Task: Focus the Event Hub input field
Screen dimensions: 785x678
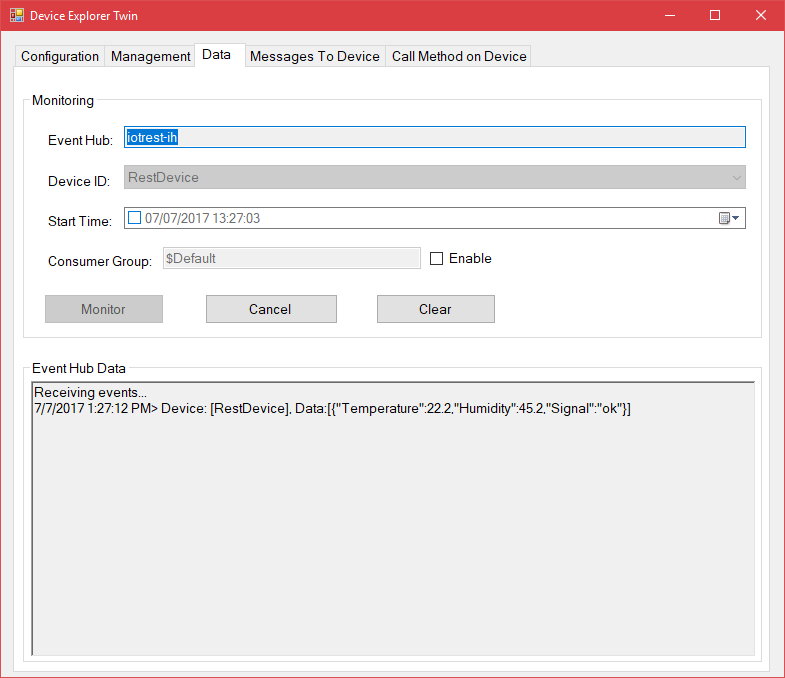Action: 435,137
